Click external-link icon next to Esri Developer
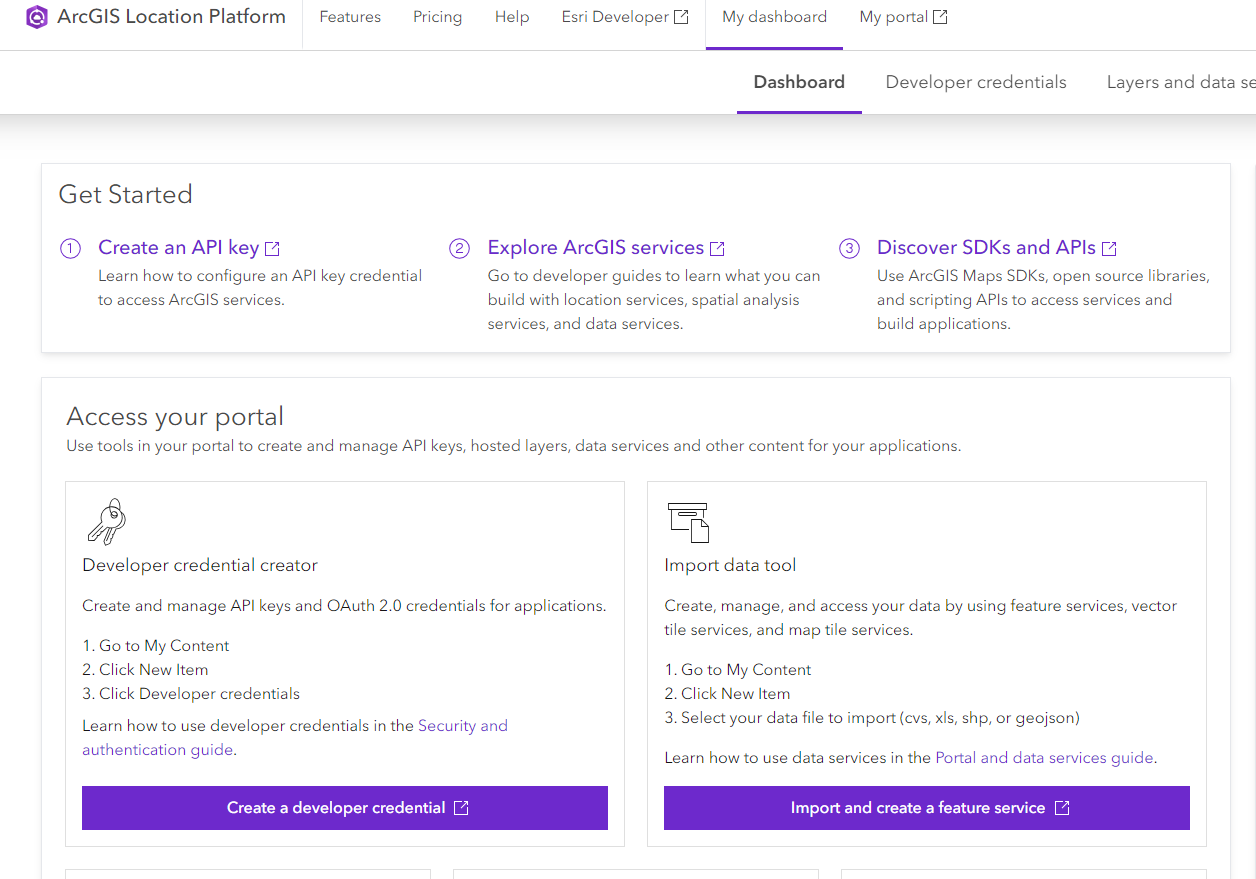Viewport: 1256px width, 879px height. click(681, 17)
